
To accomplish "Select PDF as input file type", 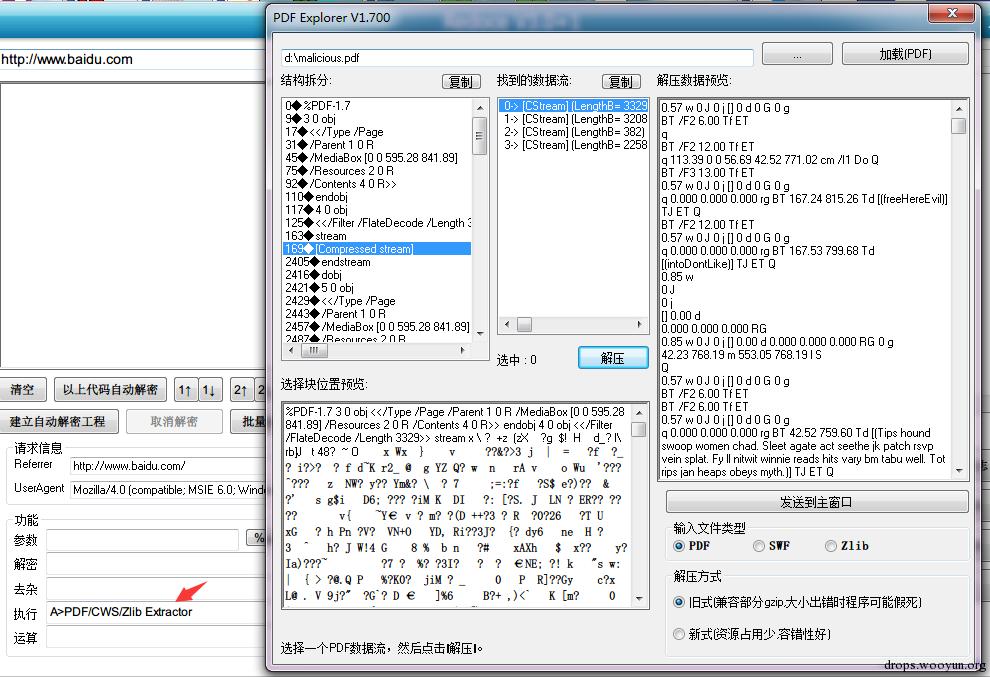I will pos(680,546).
